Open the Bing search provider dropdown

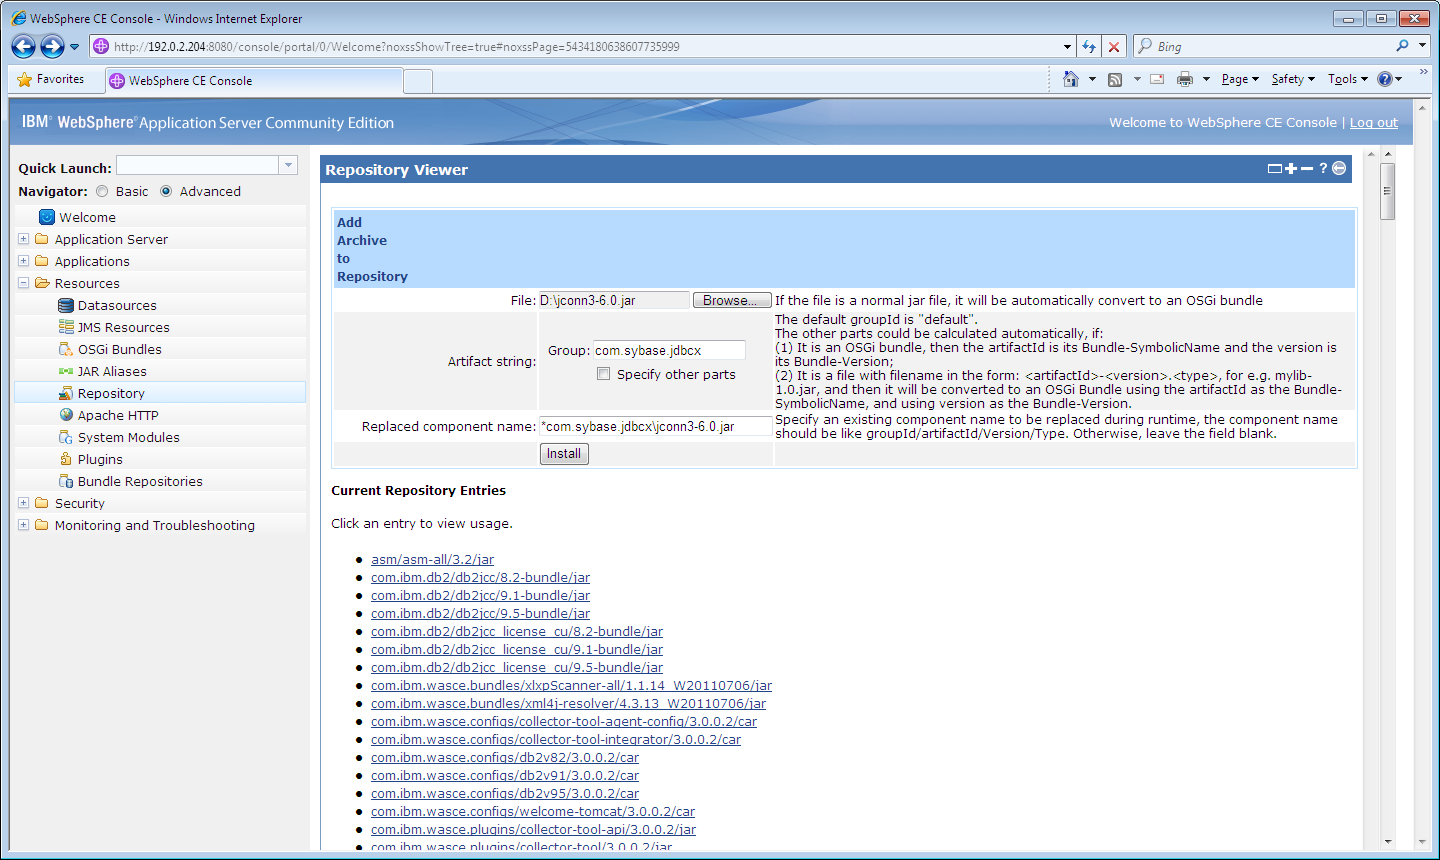point(1422,46)
